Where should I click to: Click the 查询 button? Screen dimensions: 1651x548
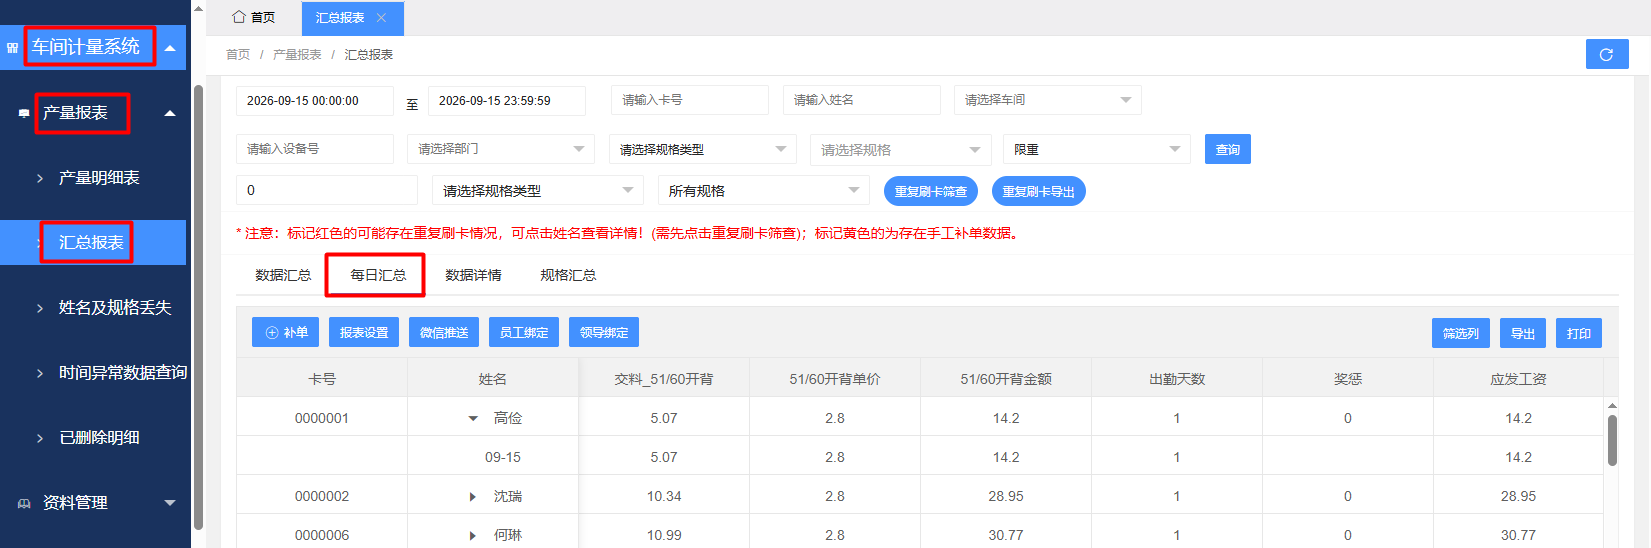pos(1228,149)
